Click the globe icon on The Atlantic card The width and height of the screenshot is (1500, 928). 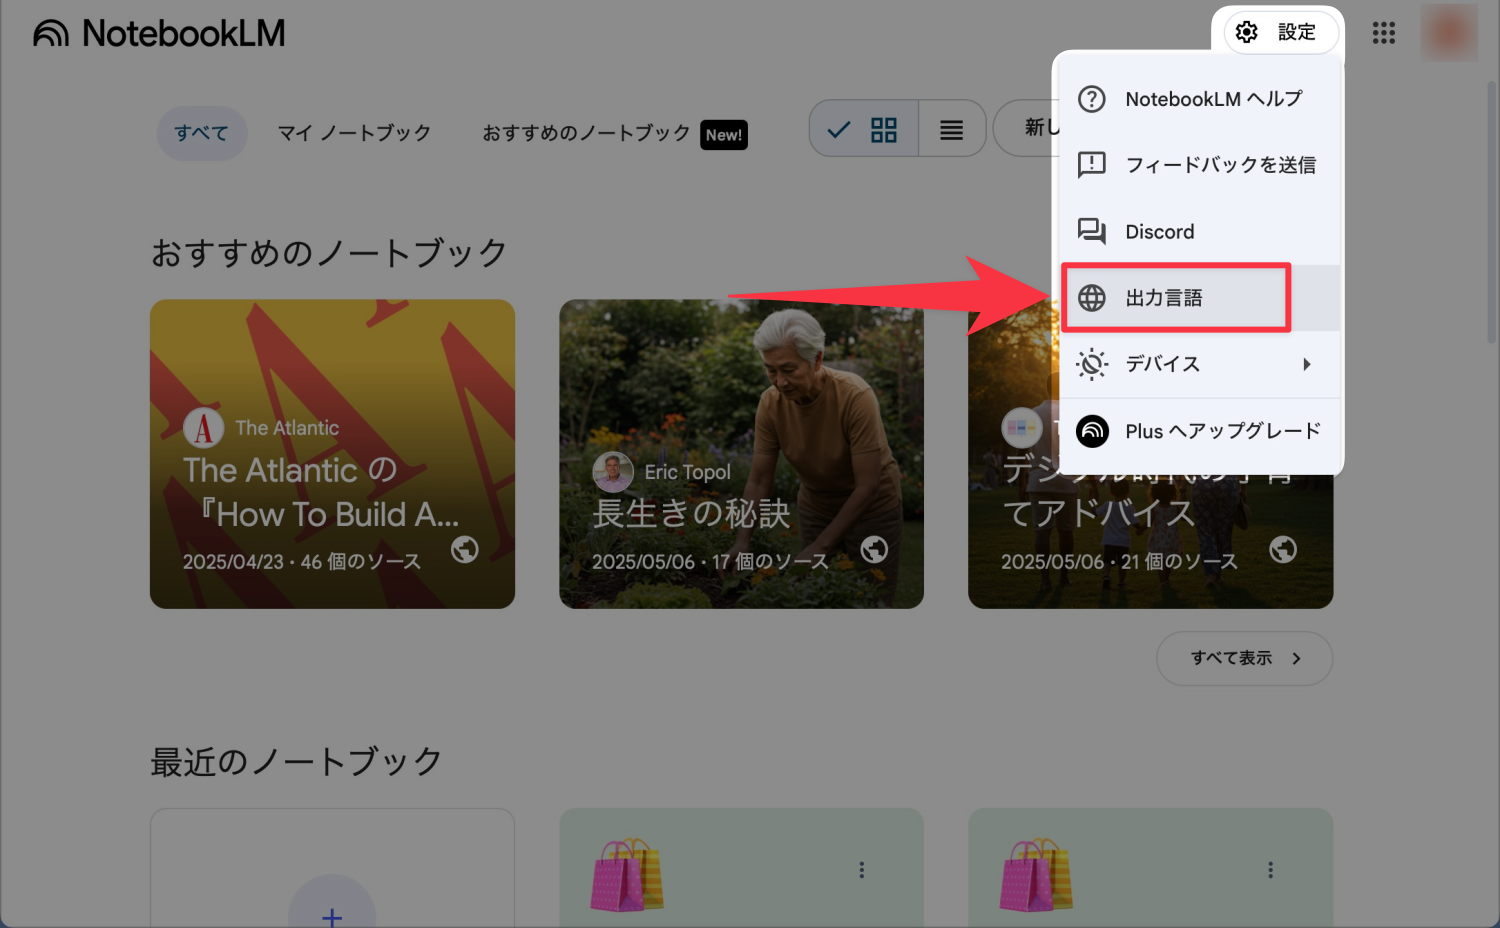point(464,549)
